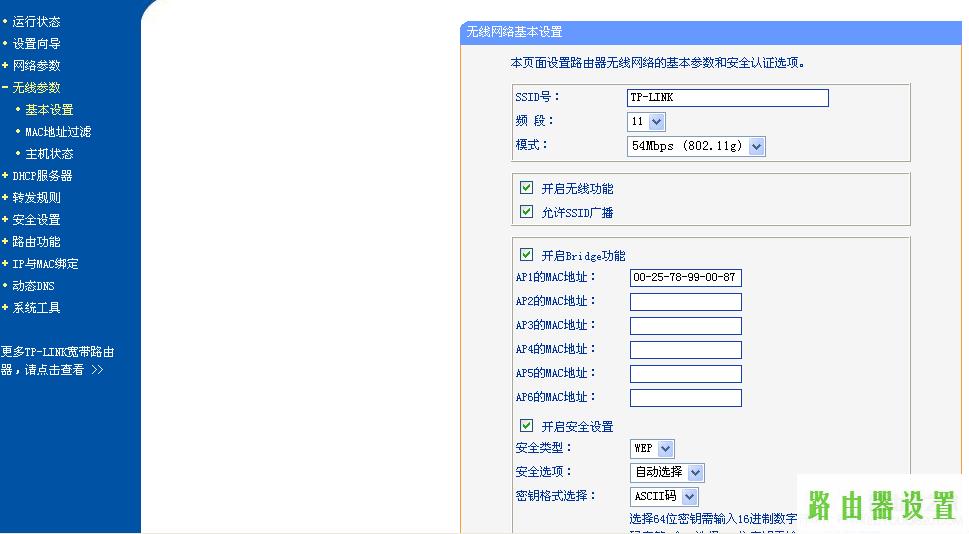Expand IP与MAC绑定 menu section
Screen dimensions: 969x534
tap(45, 264)
